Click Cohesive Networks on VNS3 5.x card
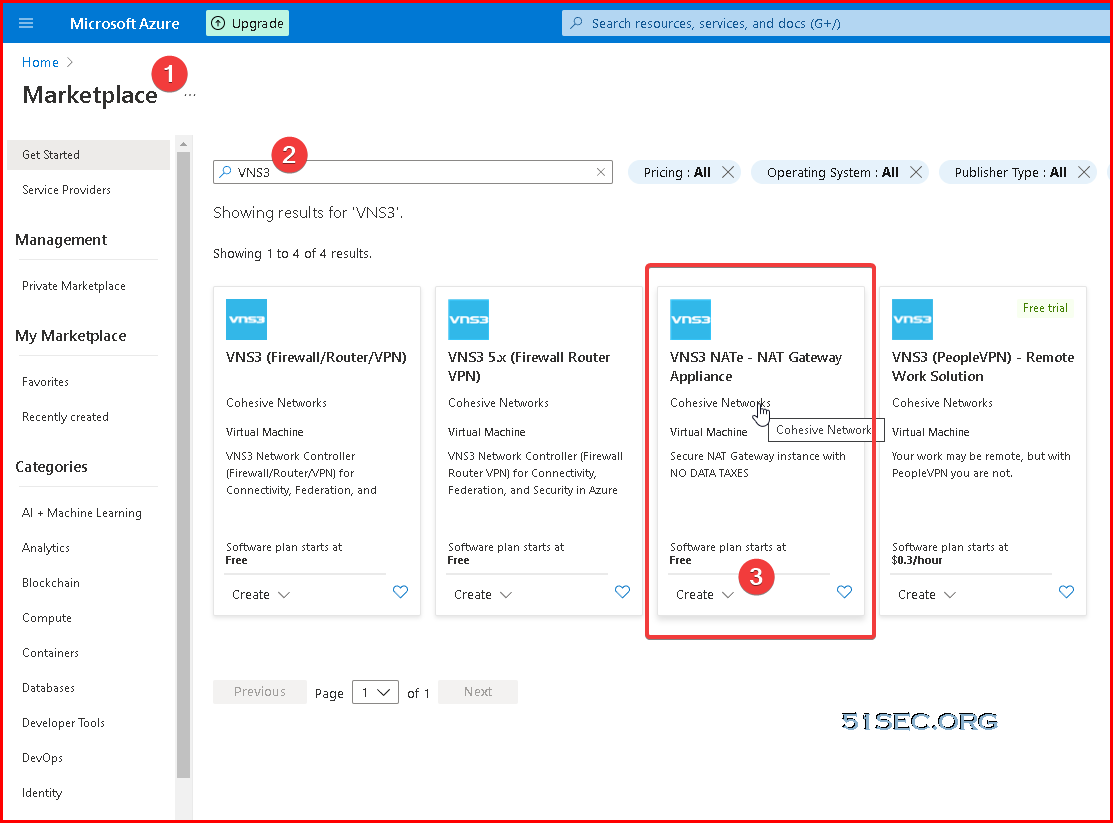 (498, 403)
